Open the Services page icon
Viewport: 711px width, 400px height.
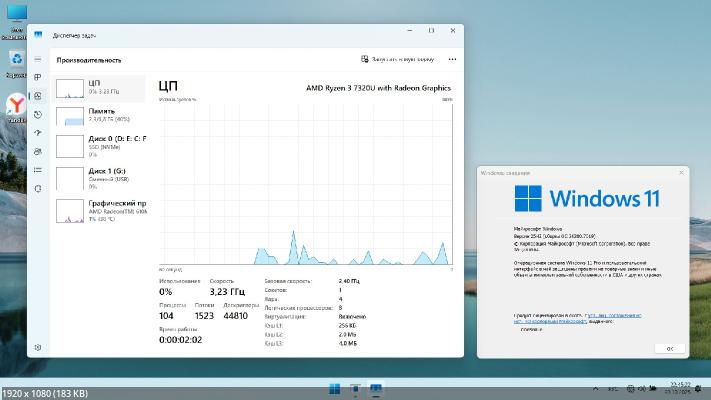click(x=38, y=187)
